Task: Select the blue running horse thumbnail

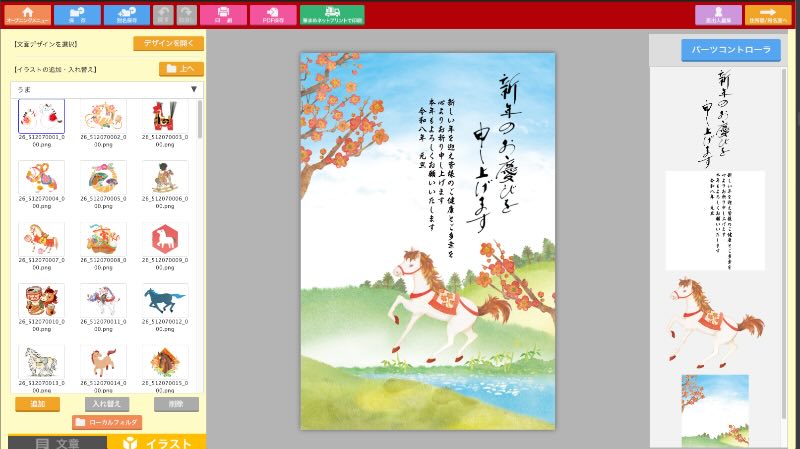Action: point(163,298)
